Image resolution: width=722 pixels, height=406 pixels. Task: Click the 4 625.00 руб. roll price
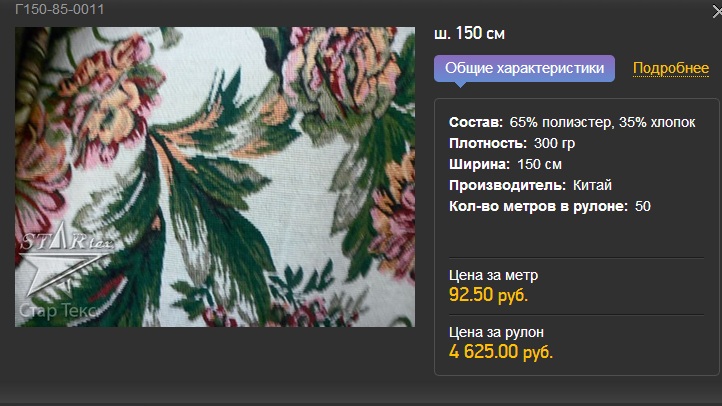tap(501, 352)
